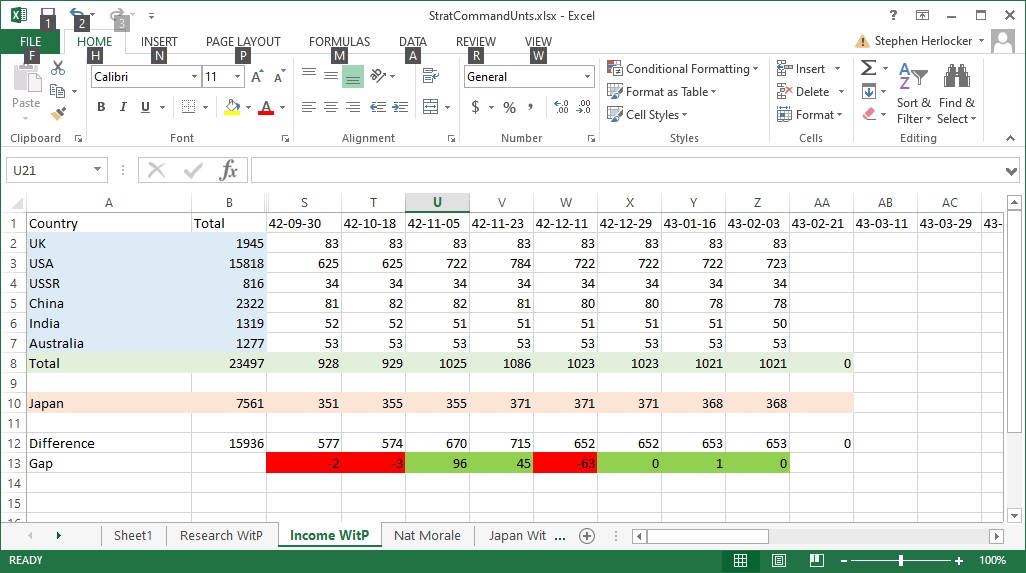The height and width of the screenshot is (573, 1026).
Task: Open the Name Box dropdown arrow
Action: tap(97, 169)
